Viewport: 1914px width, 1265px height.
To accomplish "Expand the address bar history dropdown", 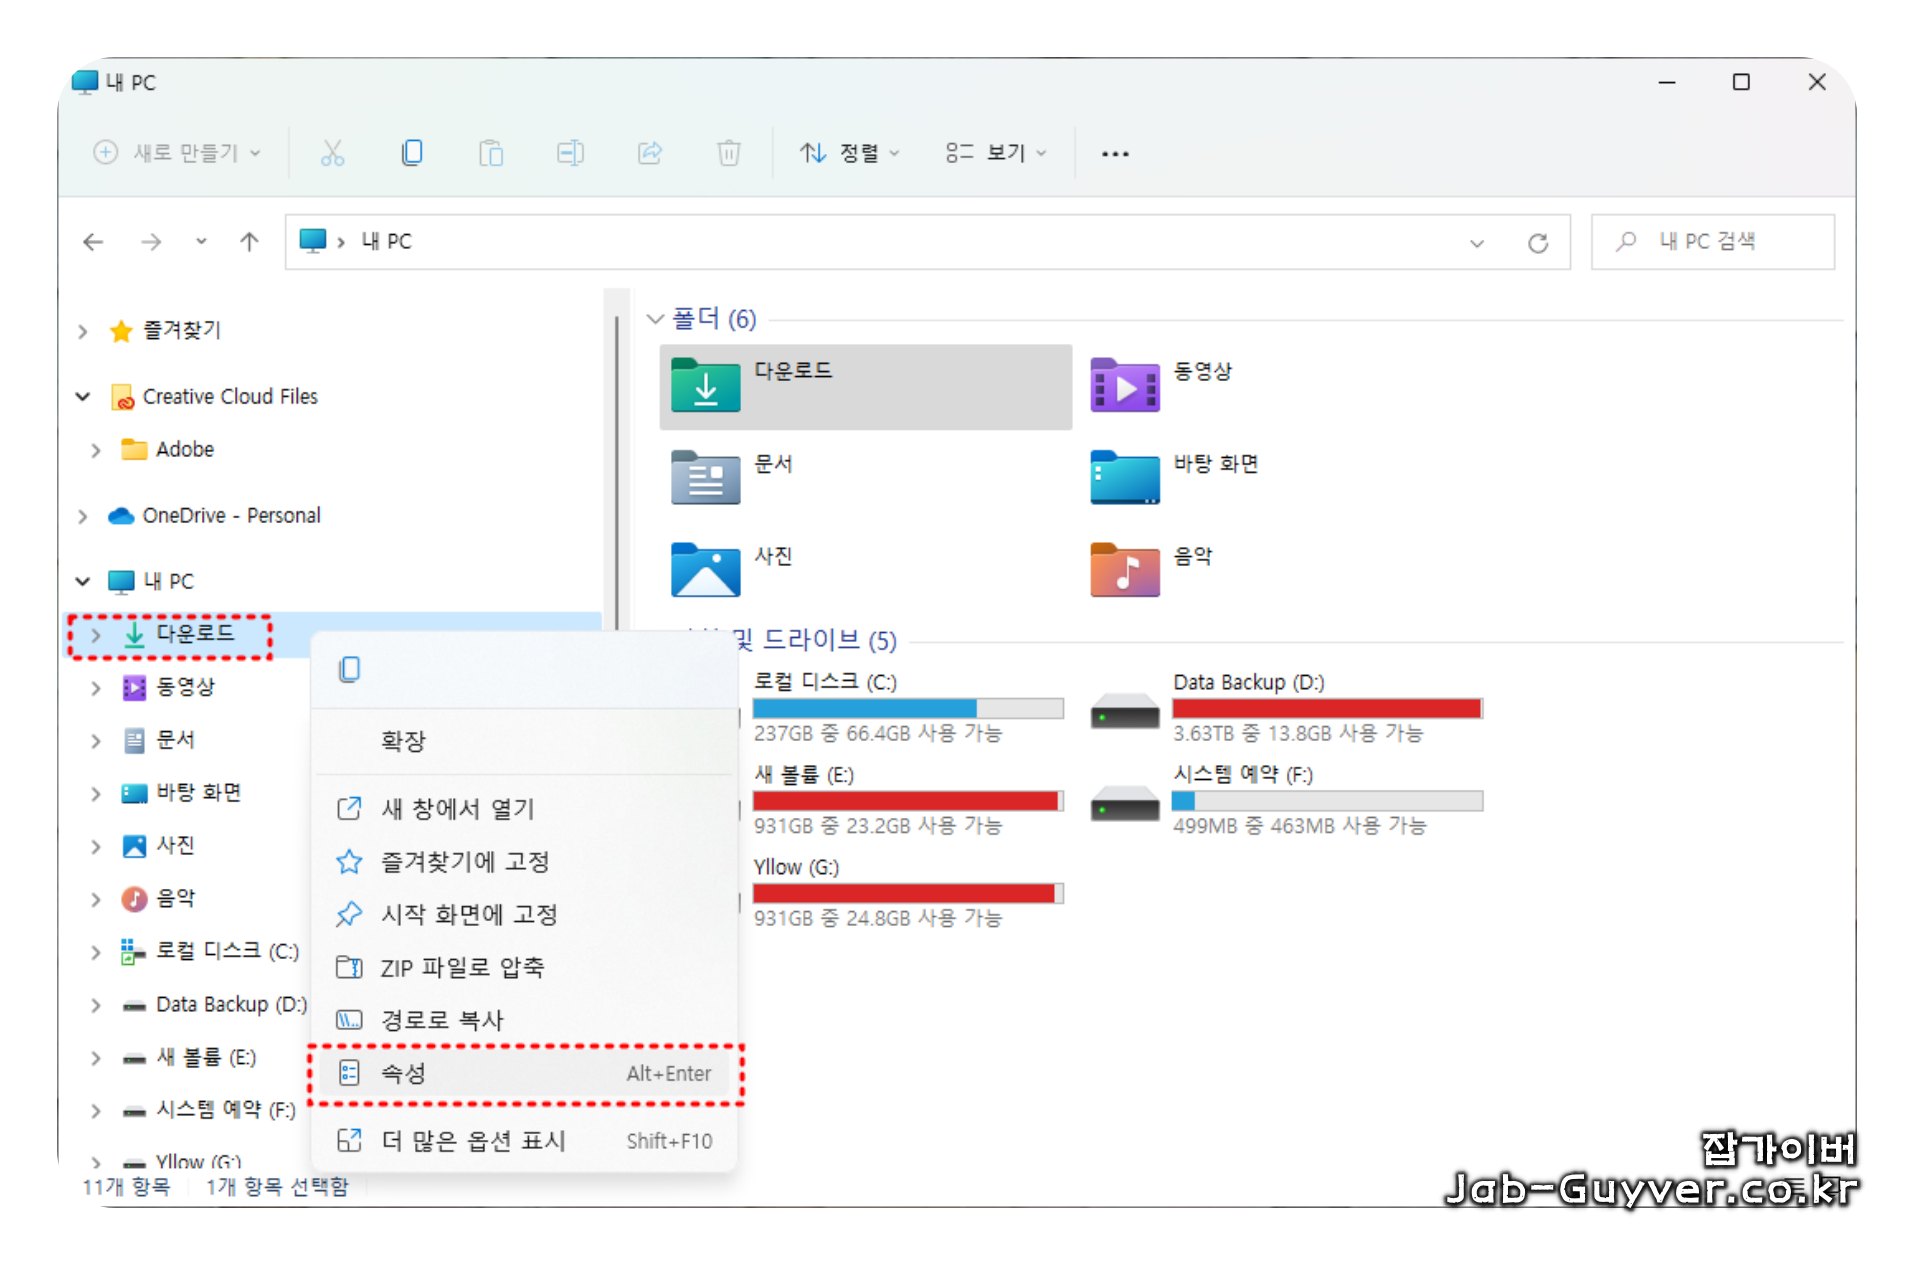I will coord(1476,243).
